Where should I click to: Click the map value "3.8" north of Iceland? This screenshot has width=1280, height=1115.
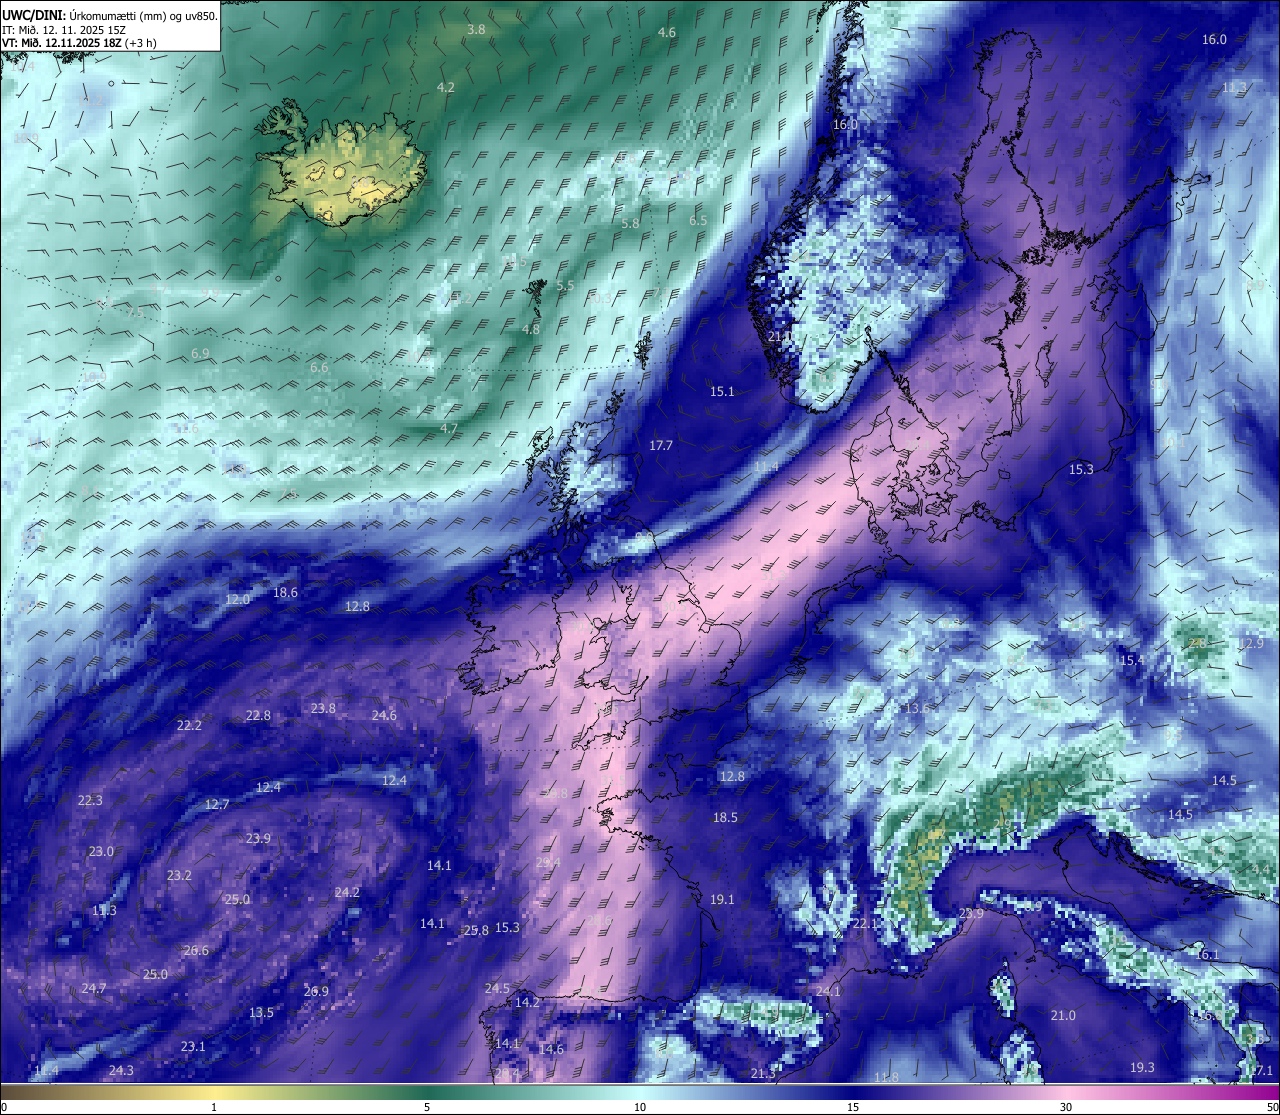point(476,30)
